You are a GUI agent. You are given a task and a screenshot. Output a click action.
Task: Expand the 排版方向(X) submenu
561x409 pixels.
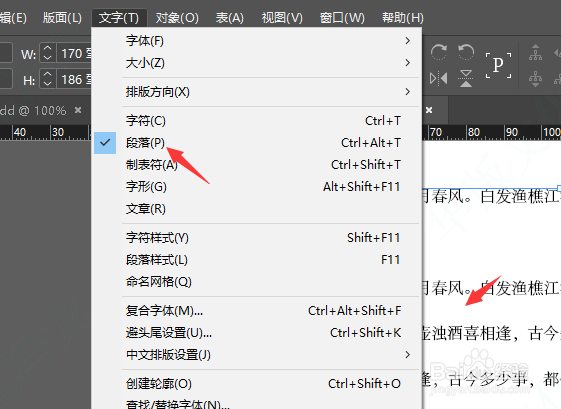point(257,92)
